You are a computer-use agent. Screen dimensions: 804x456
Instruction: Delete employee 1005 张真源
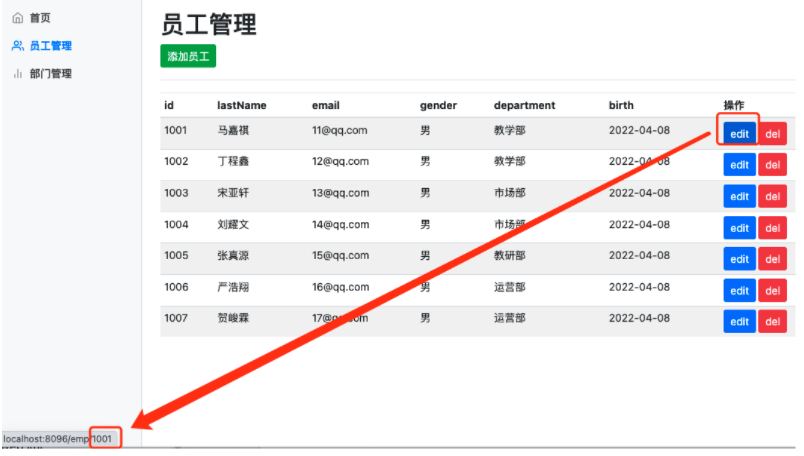point(772,259)
